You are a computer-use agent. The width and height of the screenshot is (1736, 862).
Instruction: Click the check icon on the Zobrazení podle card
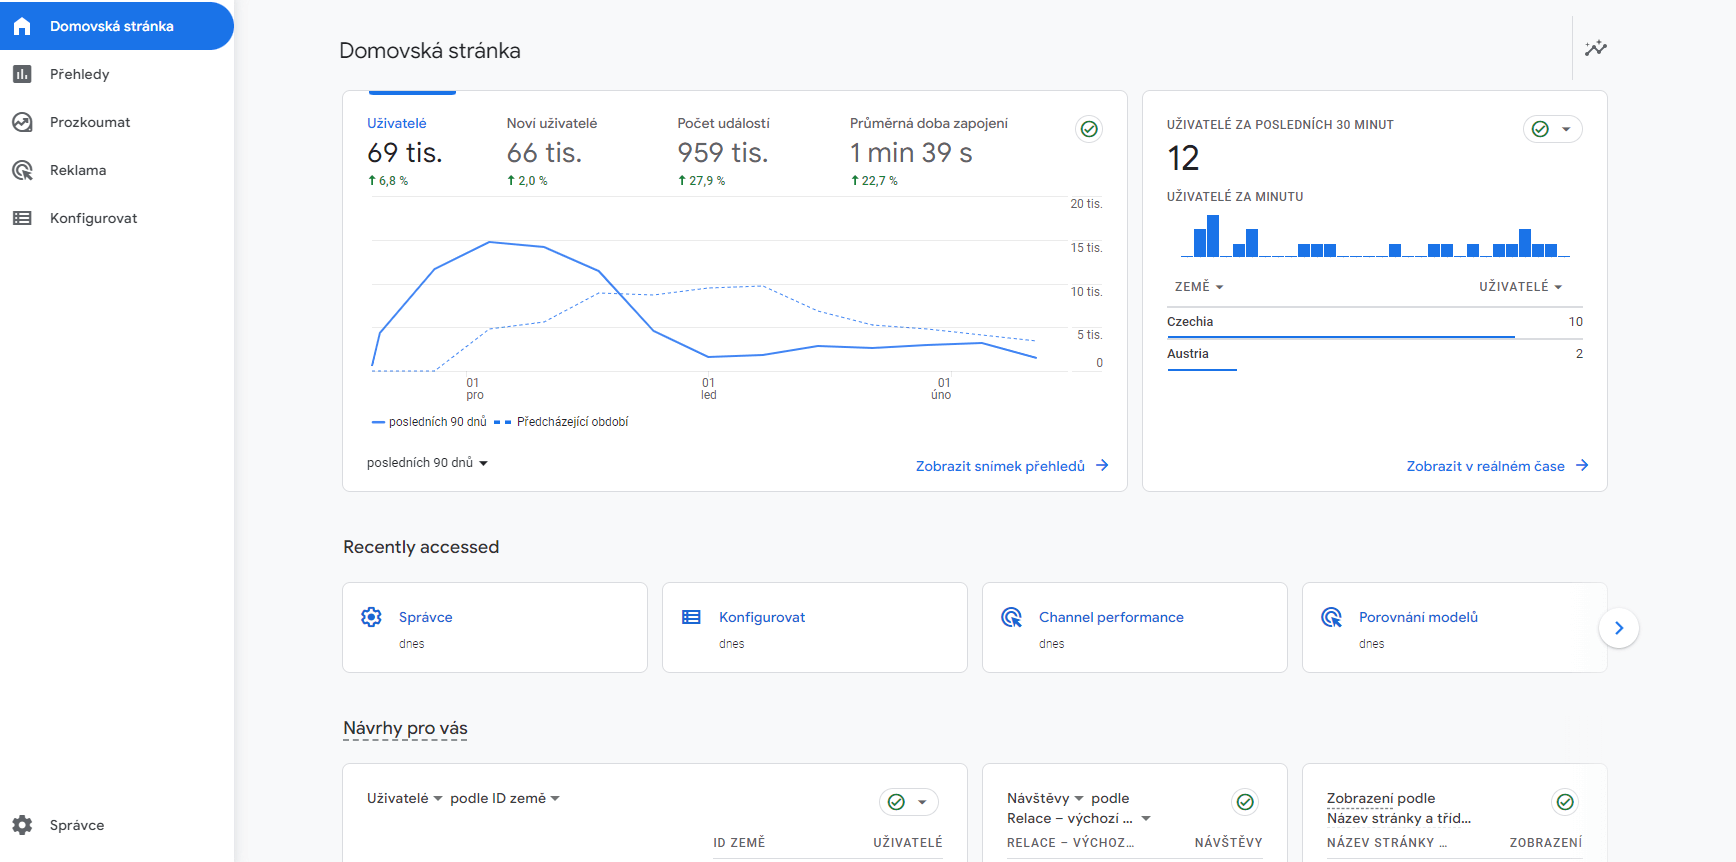pos(1565,802)
